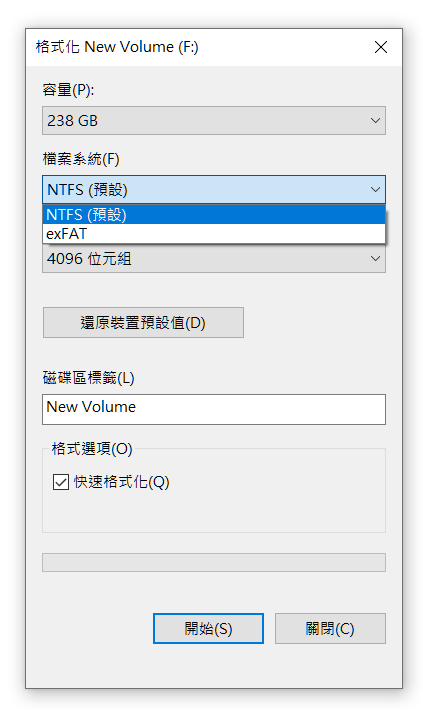Expand the 4096 位元組 allocation size dropdown
The image size is (423, 713).
[x=214, y=259]
